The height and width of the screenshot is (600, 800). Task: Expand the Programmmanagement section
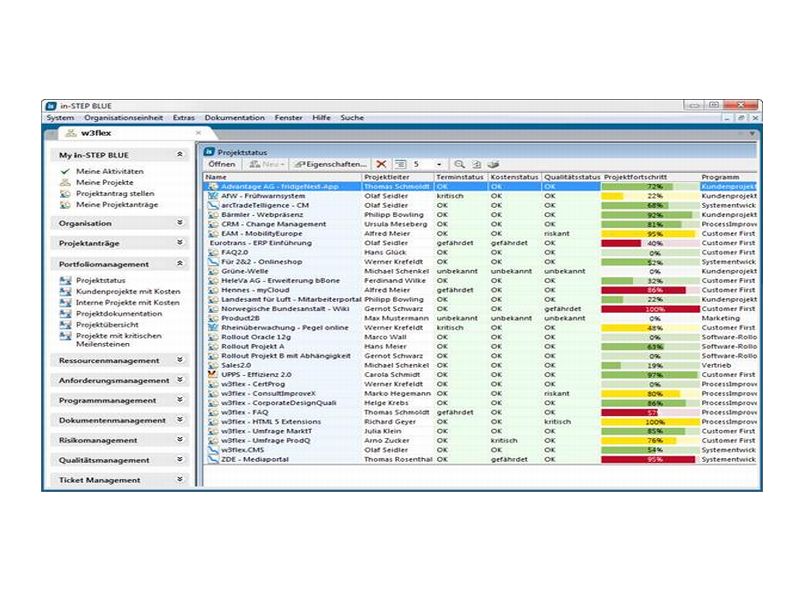tap(180, 400)
